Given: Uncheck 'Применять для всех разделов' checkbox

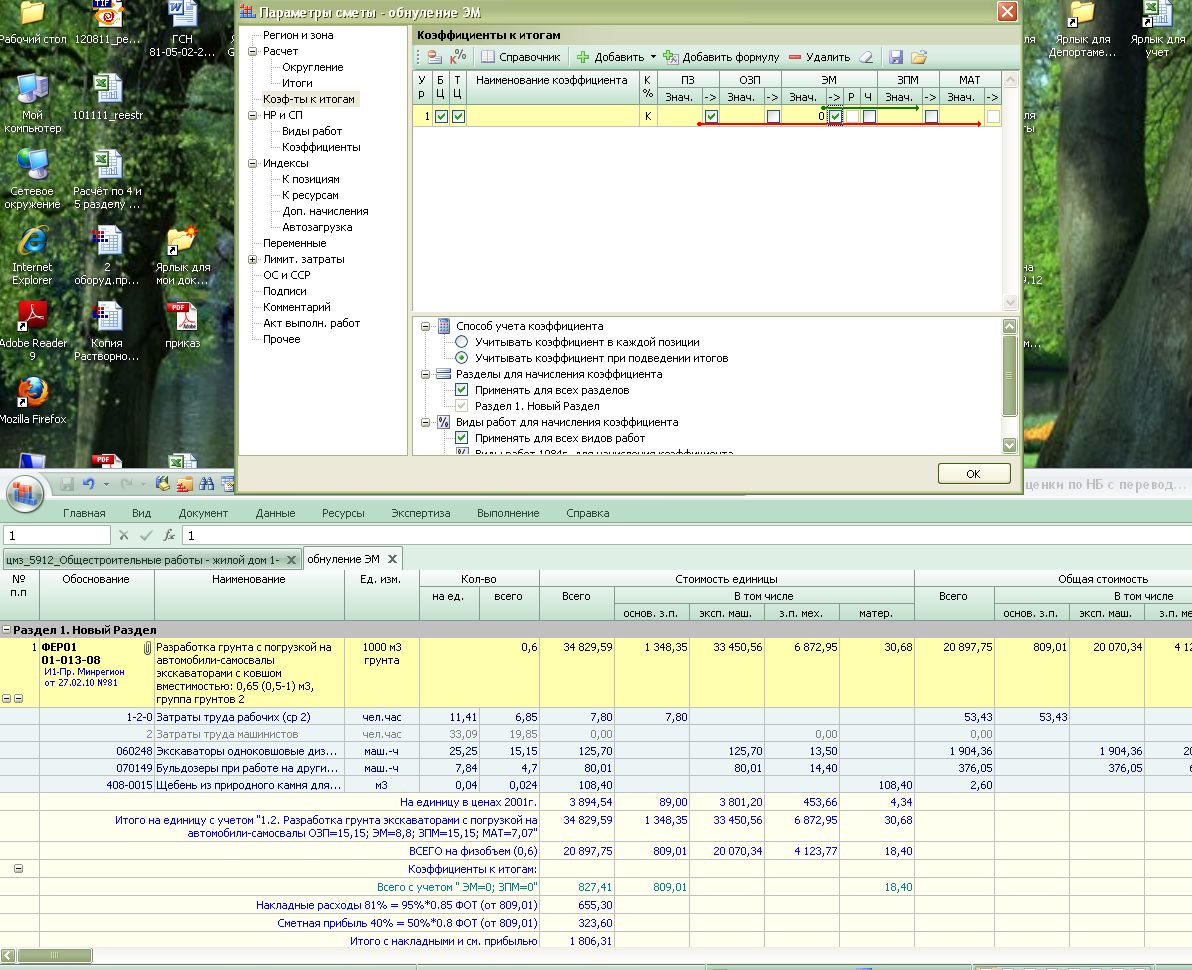Looking at the screenshot, I should tap(462, 390).
